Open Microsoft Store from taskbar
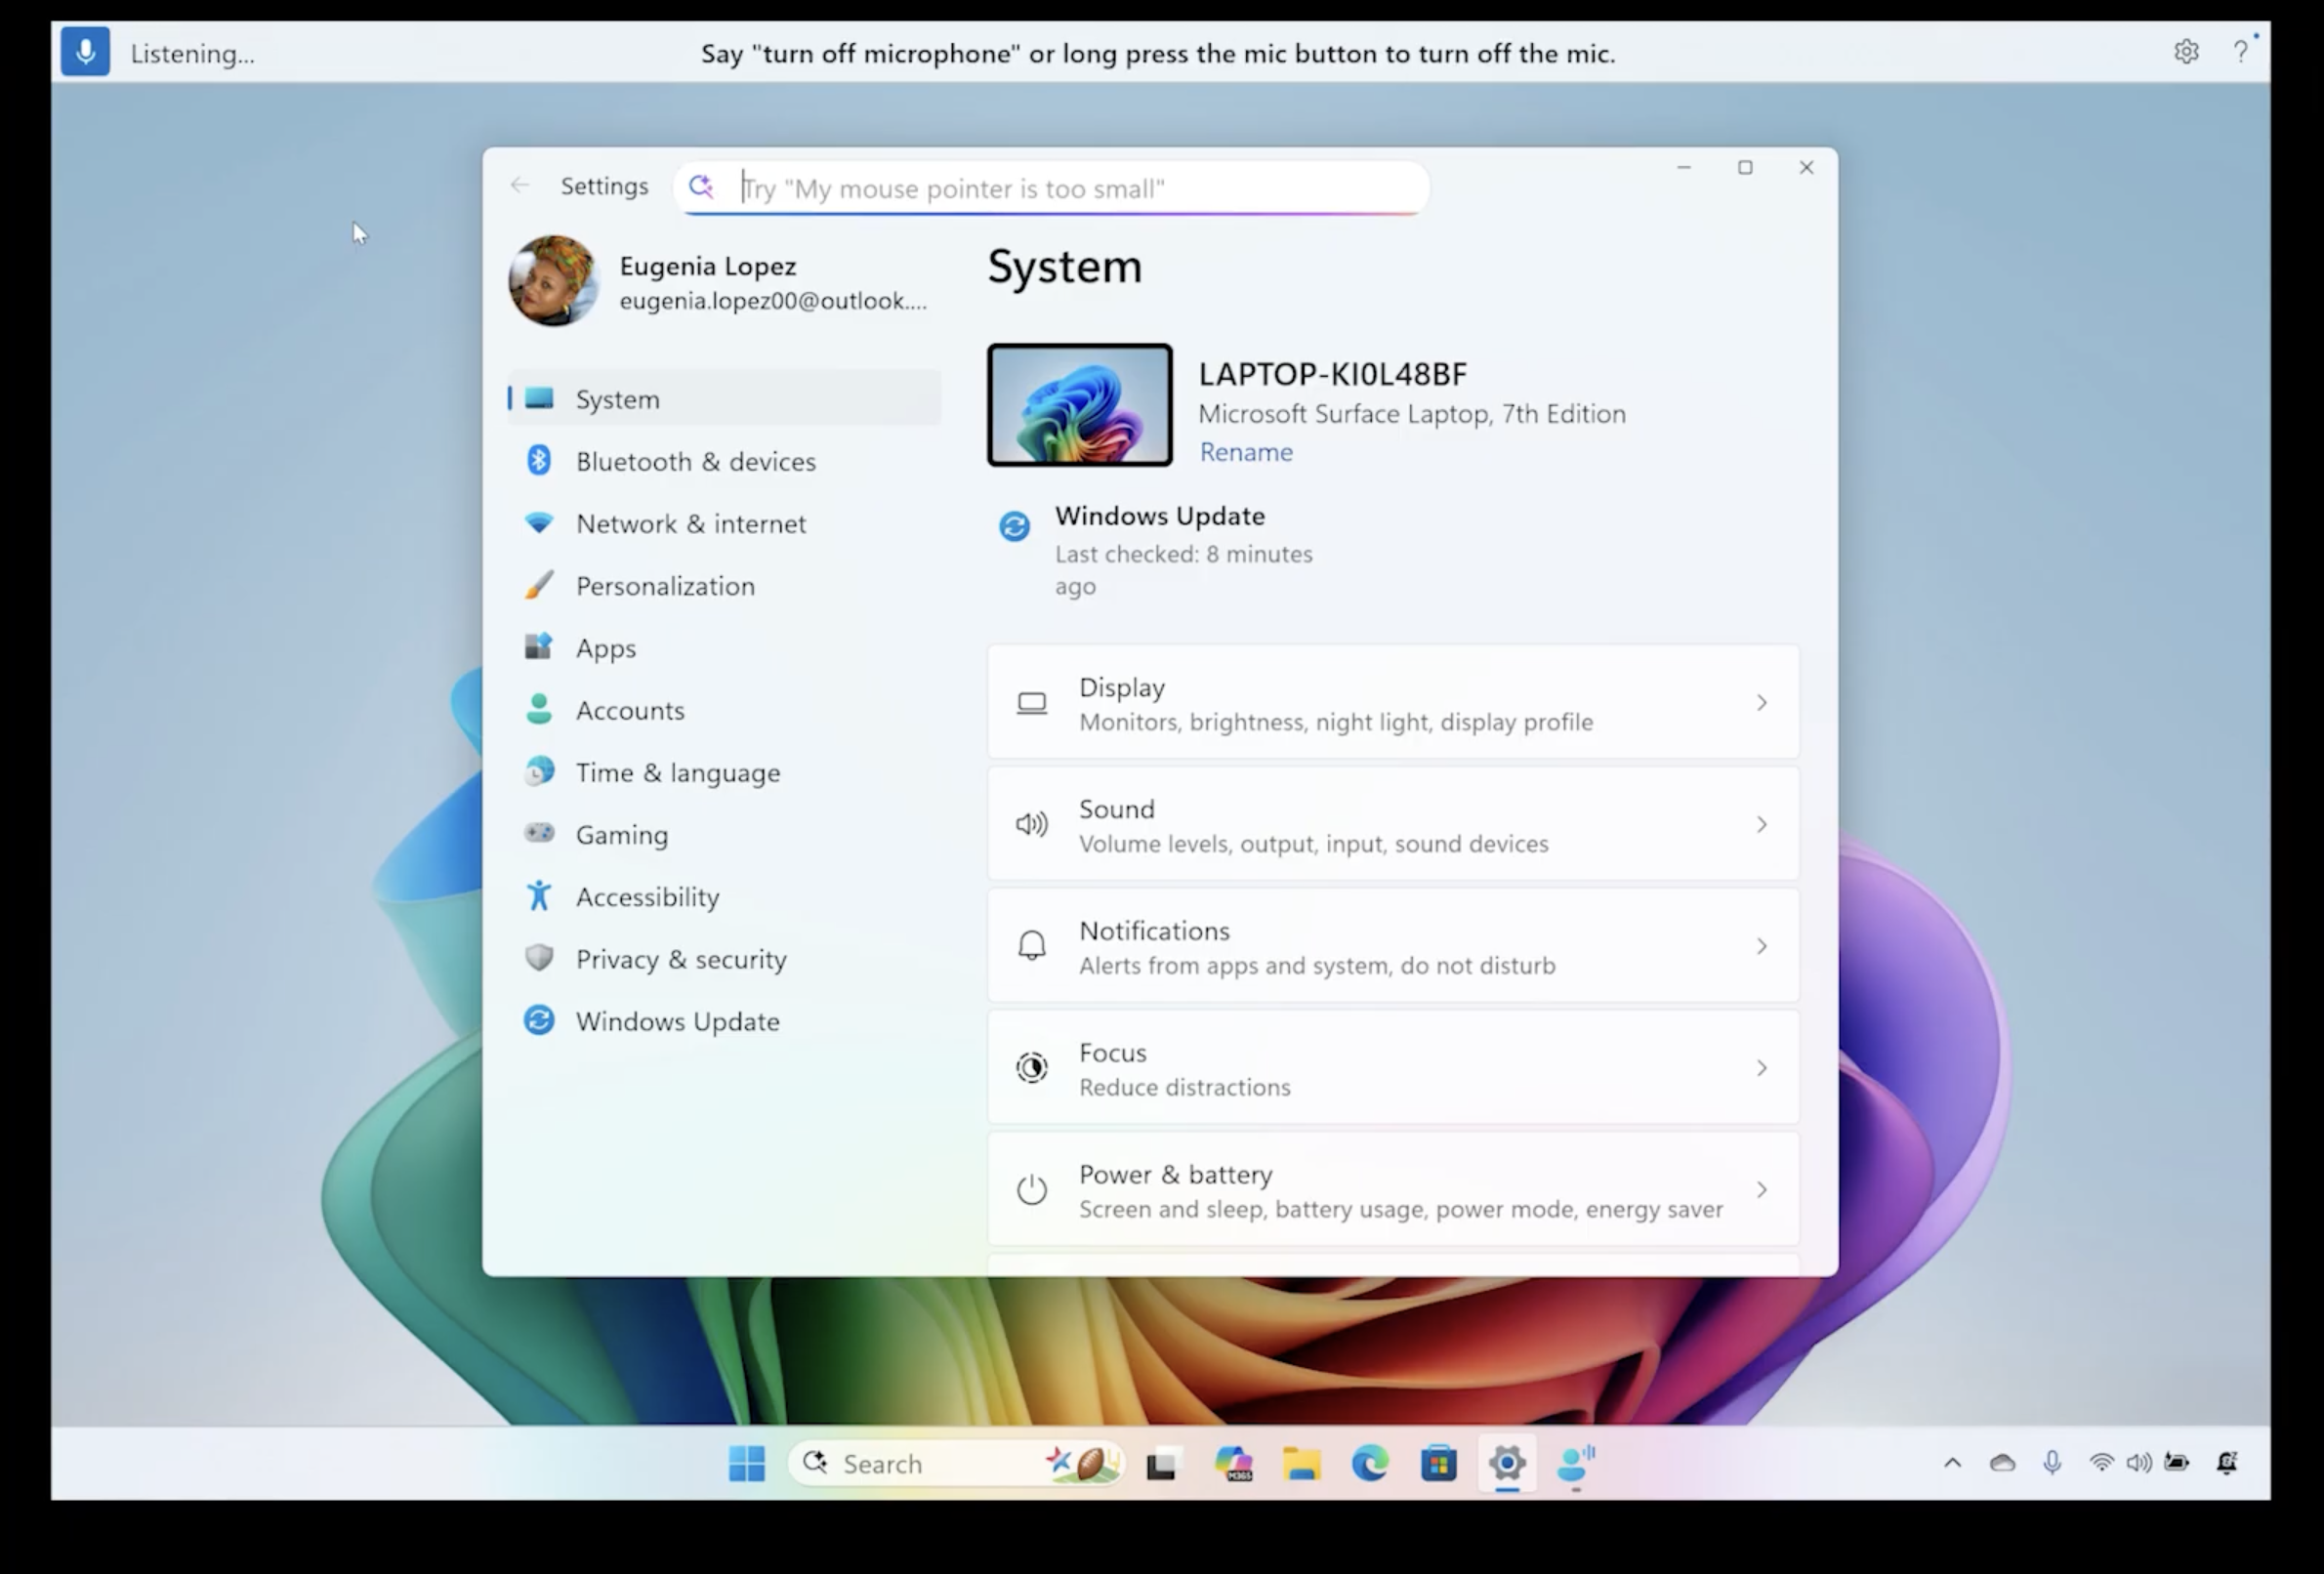 click(x=1438, y=1464)
